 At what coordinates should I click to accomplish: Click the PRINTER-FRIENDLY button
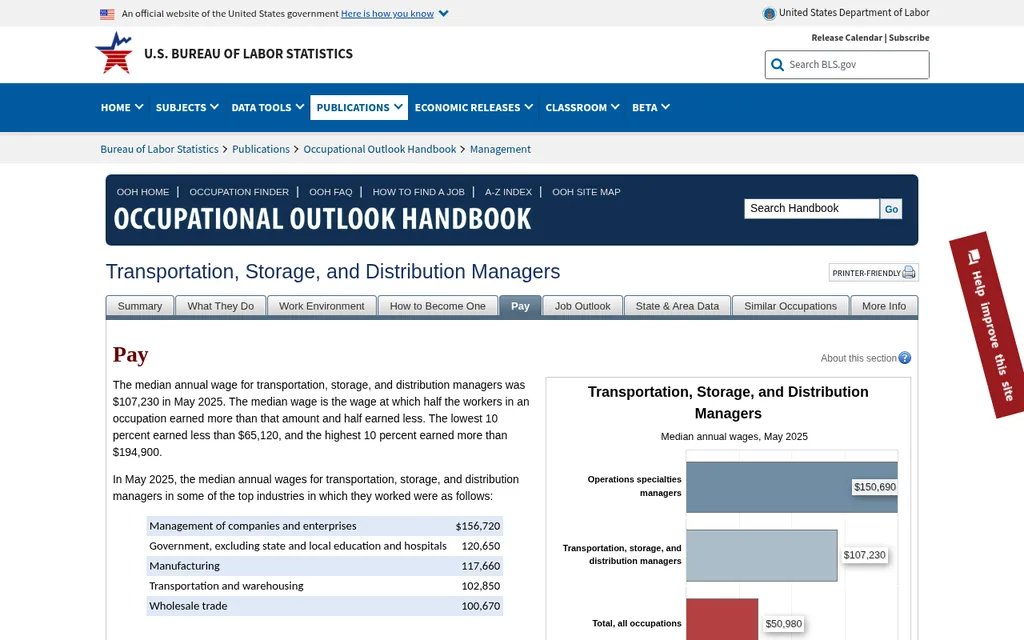pyautogui.click(x=874, y=272)
